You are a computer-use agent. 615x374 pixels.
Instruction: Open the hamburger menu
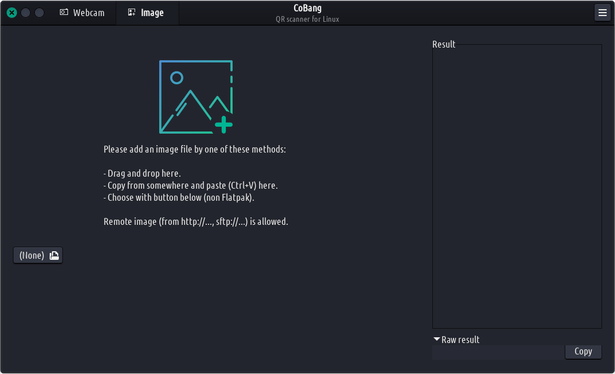click(602, 13)
